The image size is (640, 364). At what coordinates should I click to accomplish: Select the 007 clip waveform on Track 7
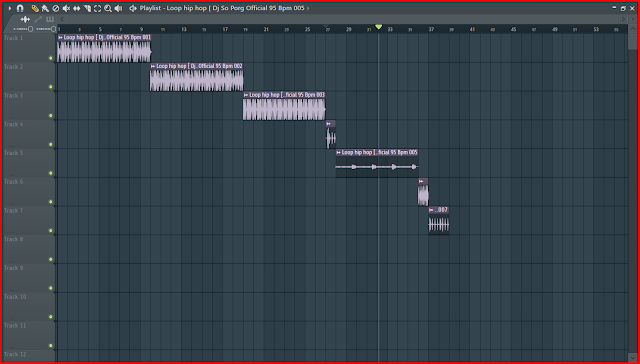click(x=439, y=224)
